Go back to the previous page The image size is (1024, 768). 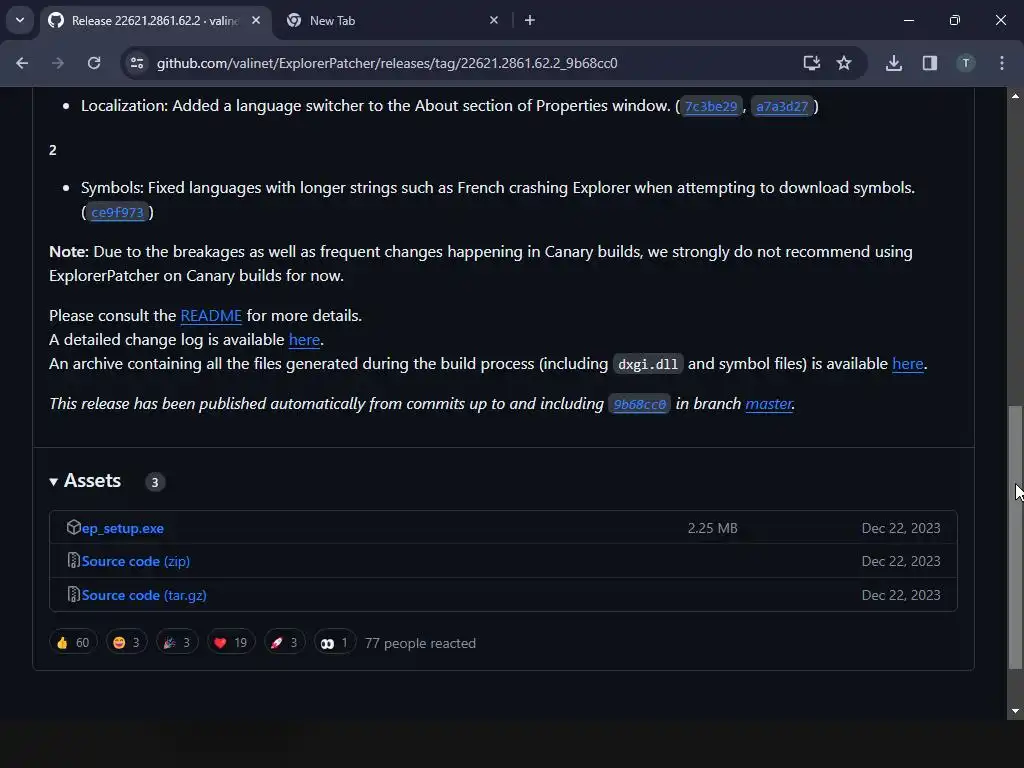point(22,63)
